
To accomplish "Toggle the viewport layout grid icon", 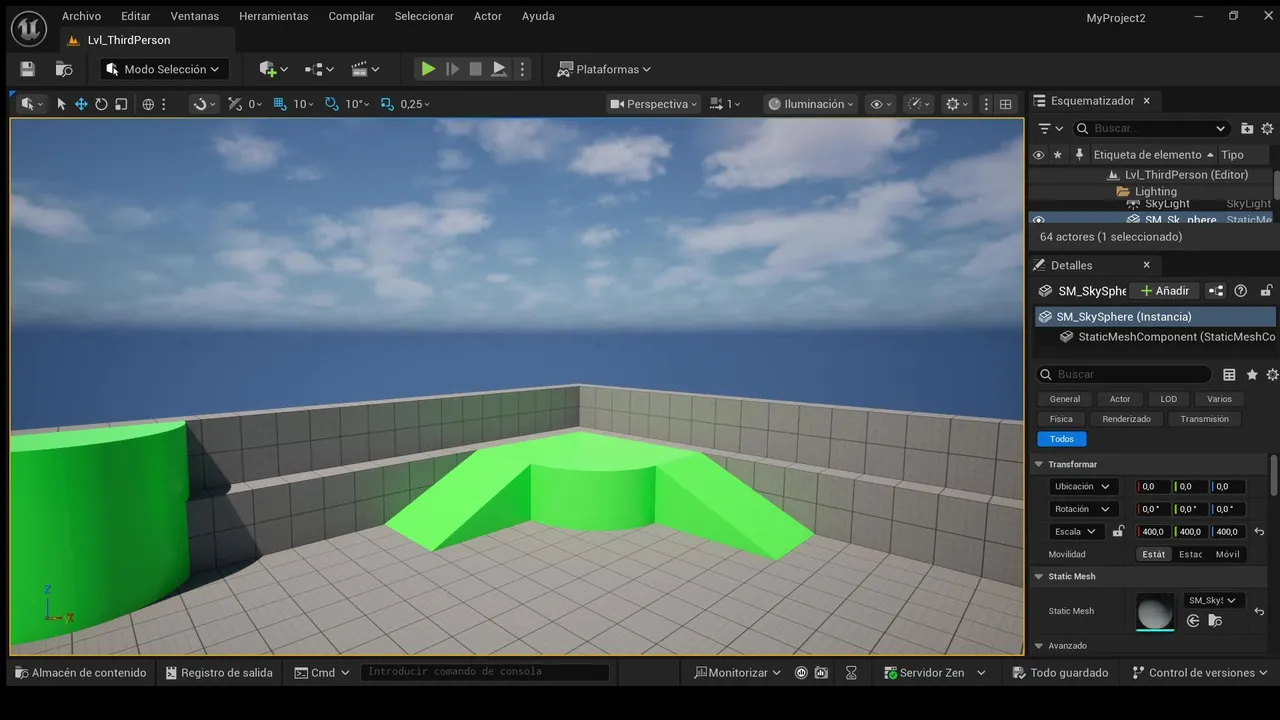I will coord(1006,104).
